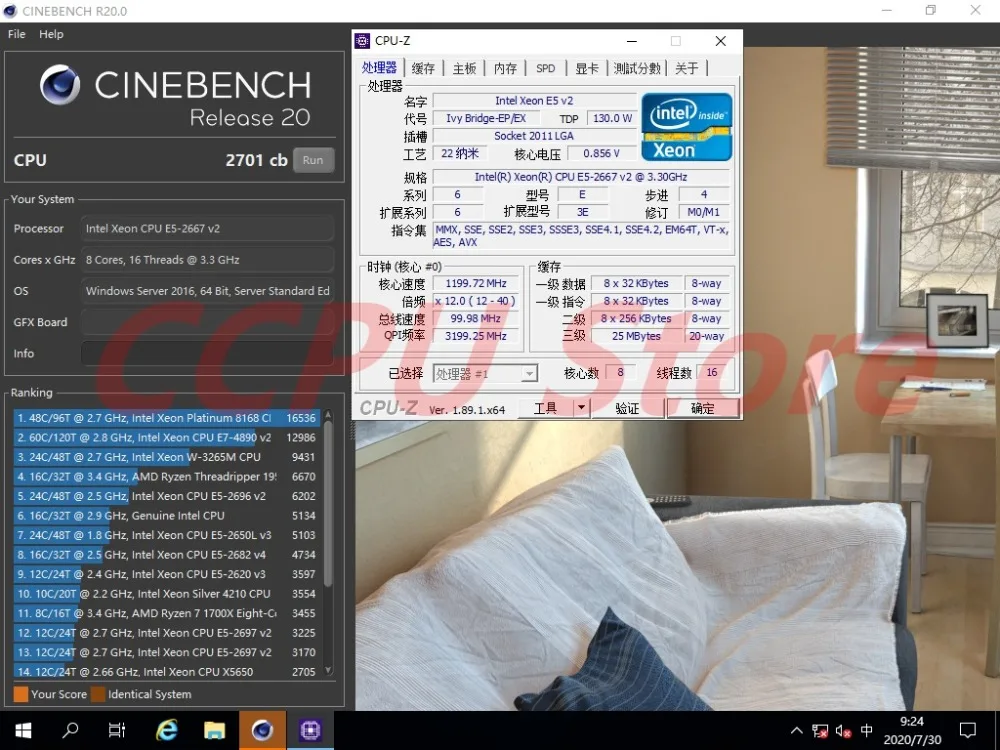Open the 处理器 #1 selection dropdown
The height and width of the screenshot is (750, 1000).
pyautogui.click(x=486, y=374)
